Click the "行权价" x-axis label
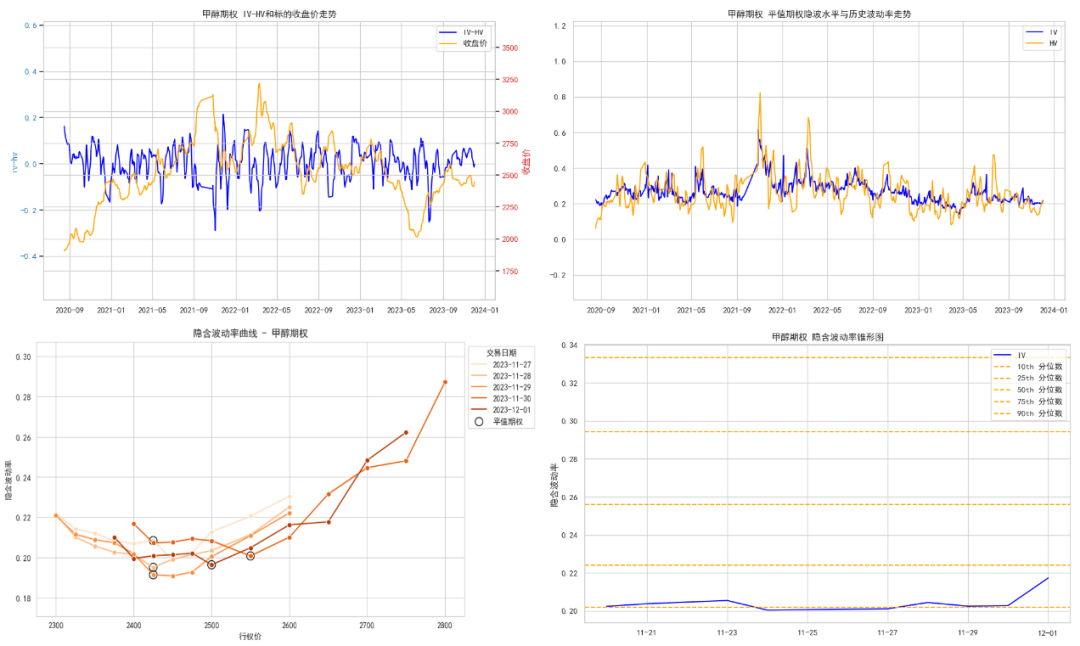This screenshot has width=1080, height=646. [250, 636]
